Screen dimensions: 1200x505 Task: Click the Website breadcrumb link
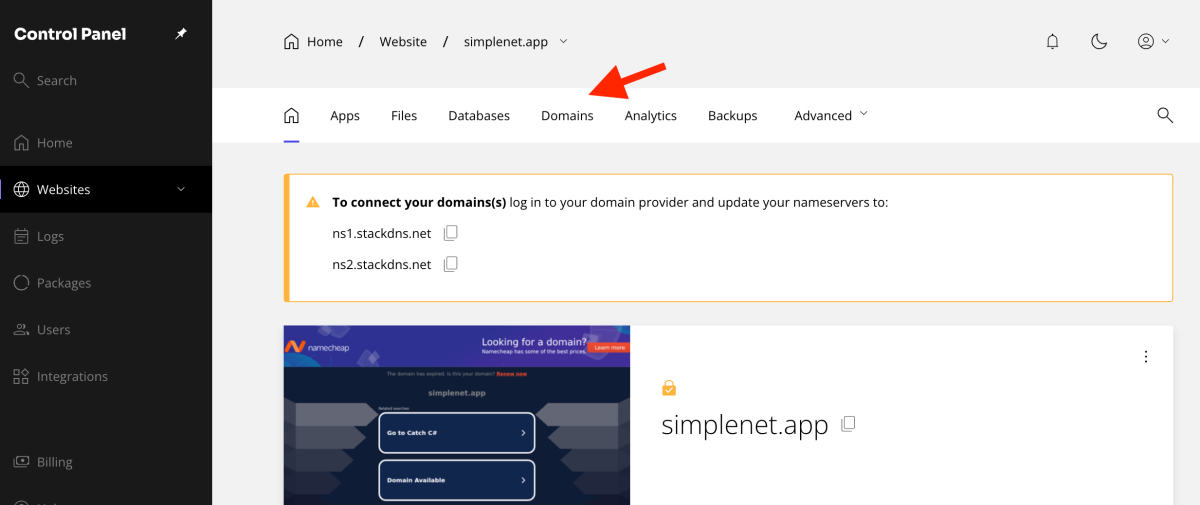point(403,42)
